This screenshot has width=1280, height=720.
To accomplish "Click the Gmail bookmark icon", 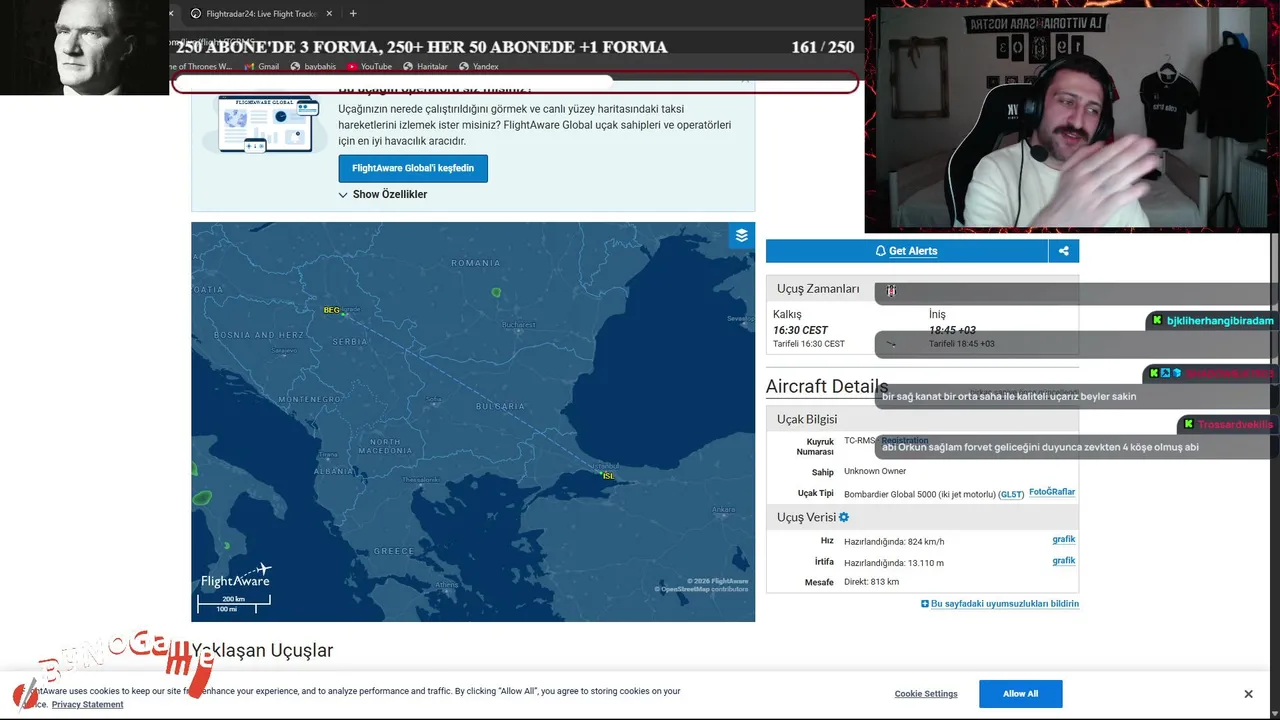I will pos(247,67).
